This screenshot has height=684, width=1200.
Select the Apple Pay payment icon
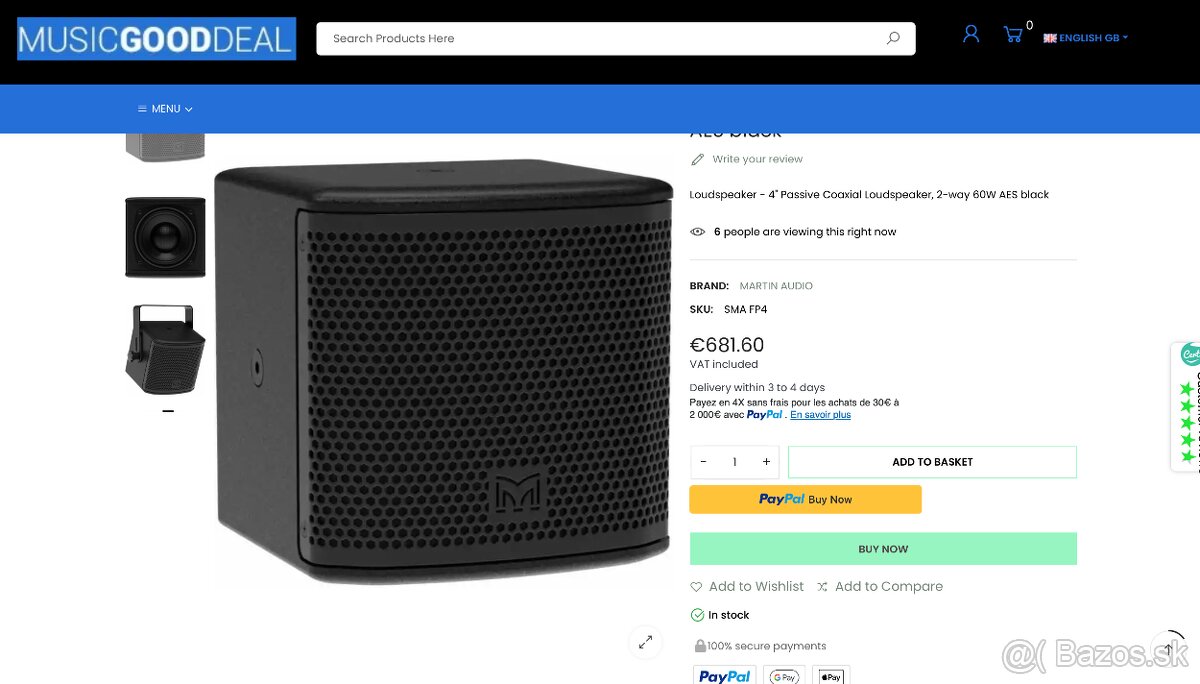tap(830, 675)
